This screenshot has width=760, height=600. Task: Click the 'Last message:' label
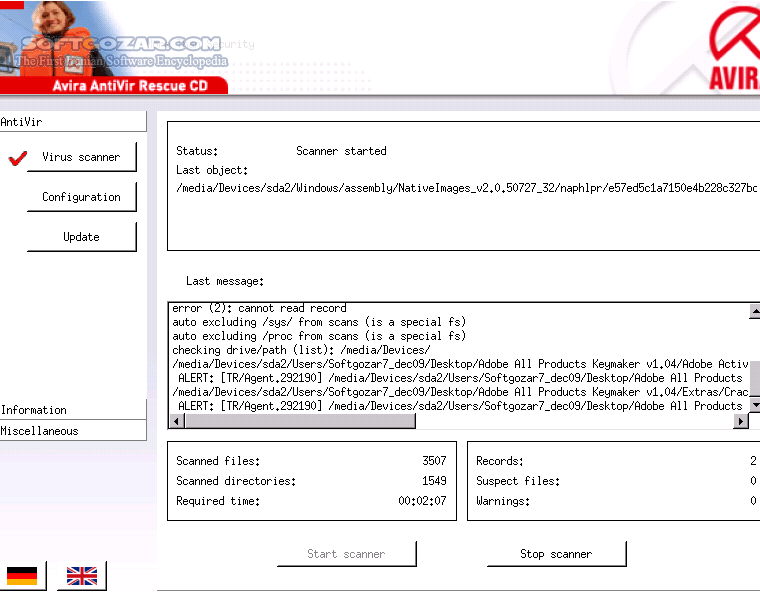[225, 281]
